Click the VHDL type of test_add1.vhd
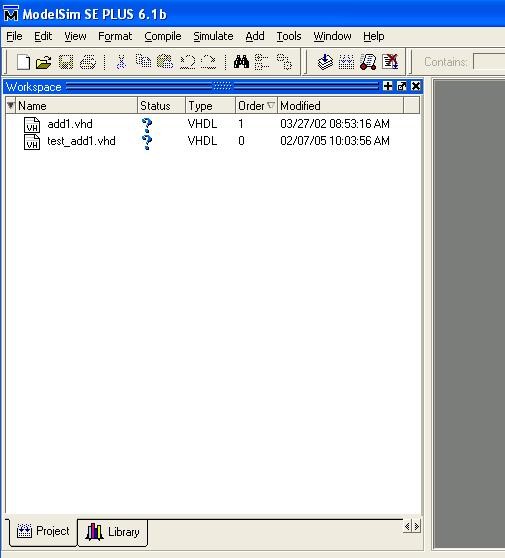The image size is (505, 558). point(202,141)
